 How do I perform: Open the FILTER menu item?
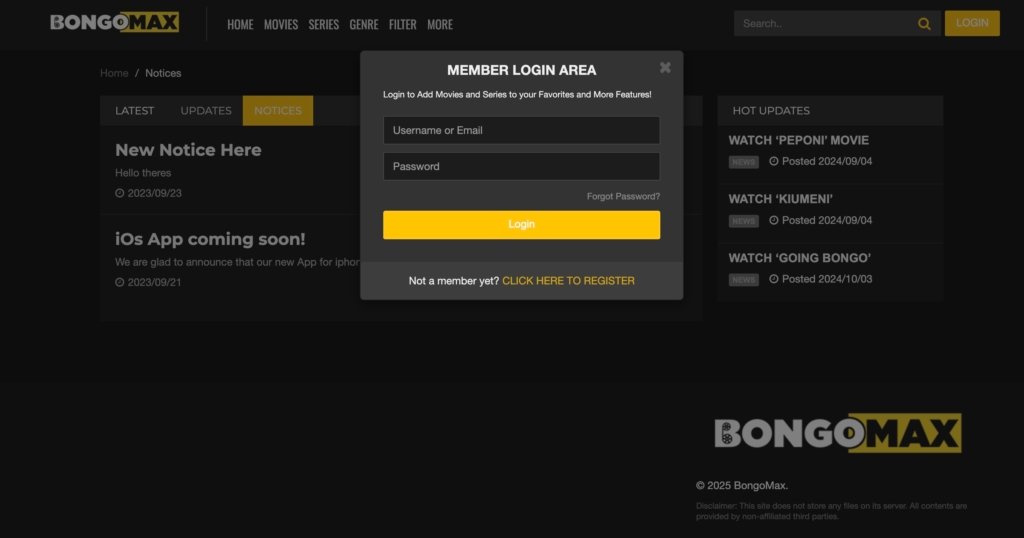click(x=402, y=25)
